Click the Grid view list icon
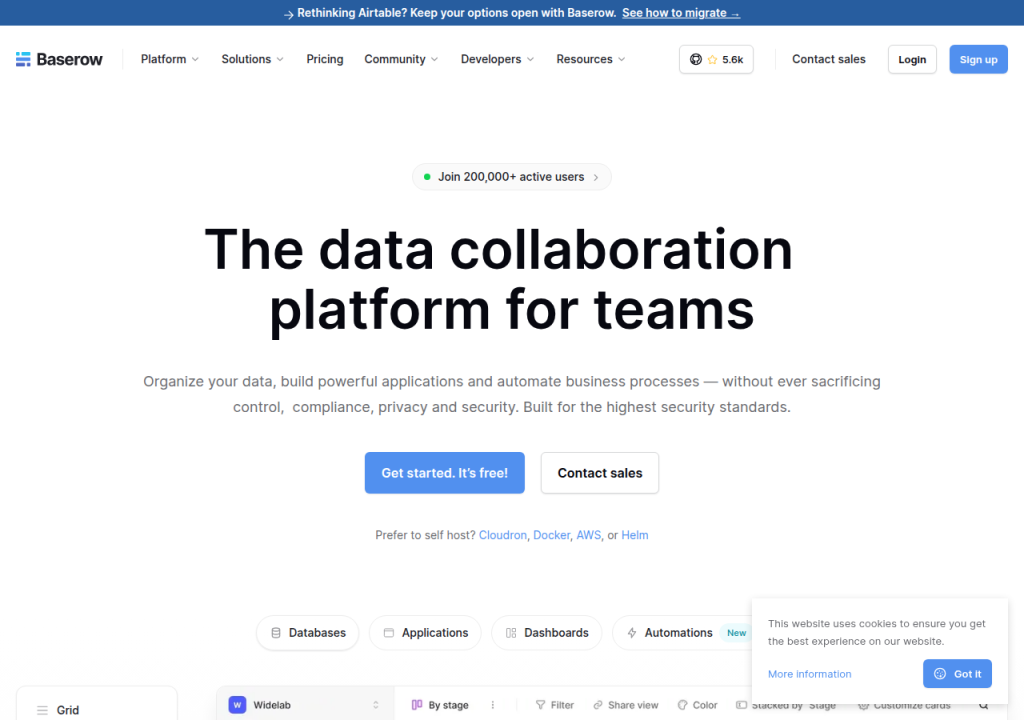 (42, 710)
